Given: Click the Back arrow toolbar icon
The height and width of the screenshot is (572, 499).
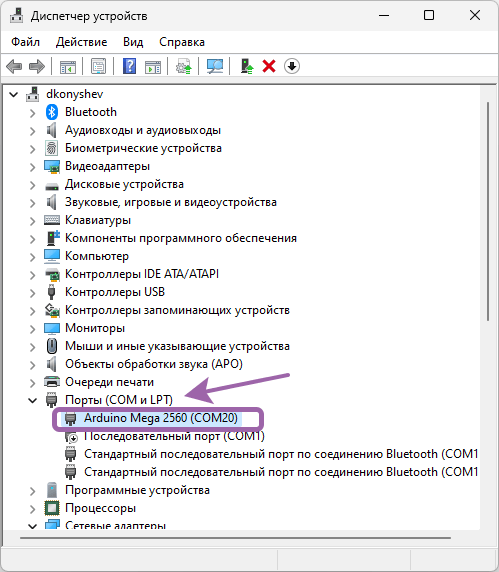Looking at the screenshot, I should tap(14, 66).
